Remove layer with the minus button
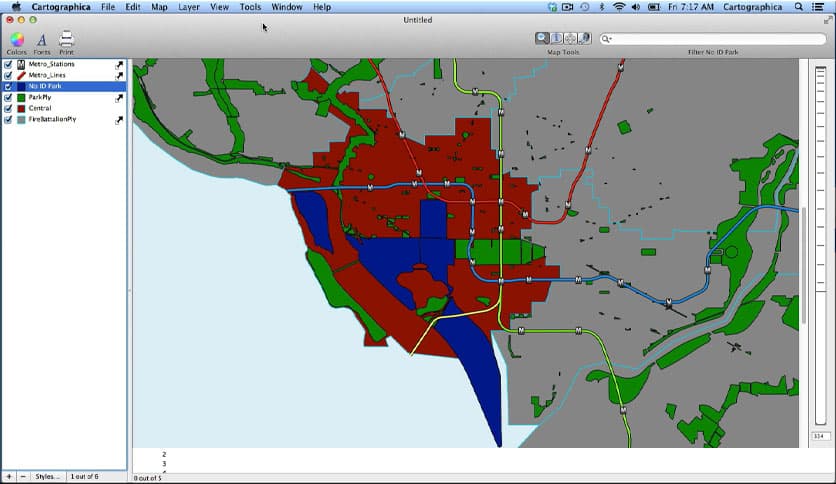Viewport: 836px width, 484px height. [22, 477]
